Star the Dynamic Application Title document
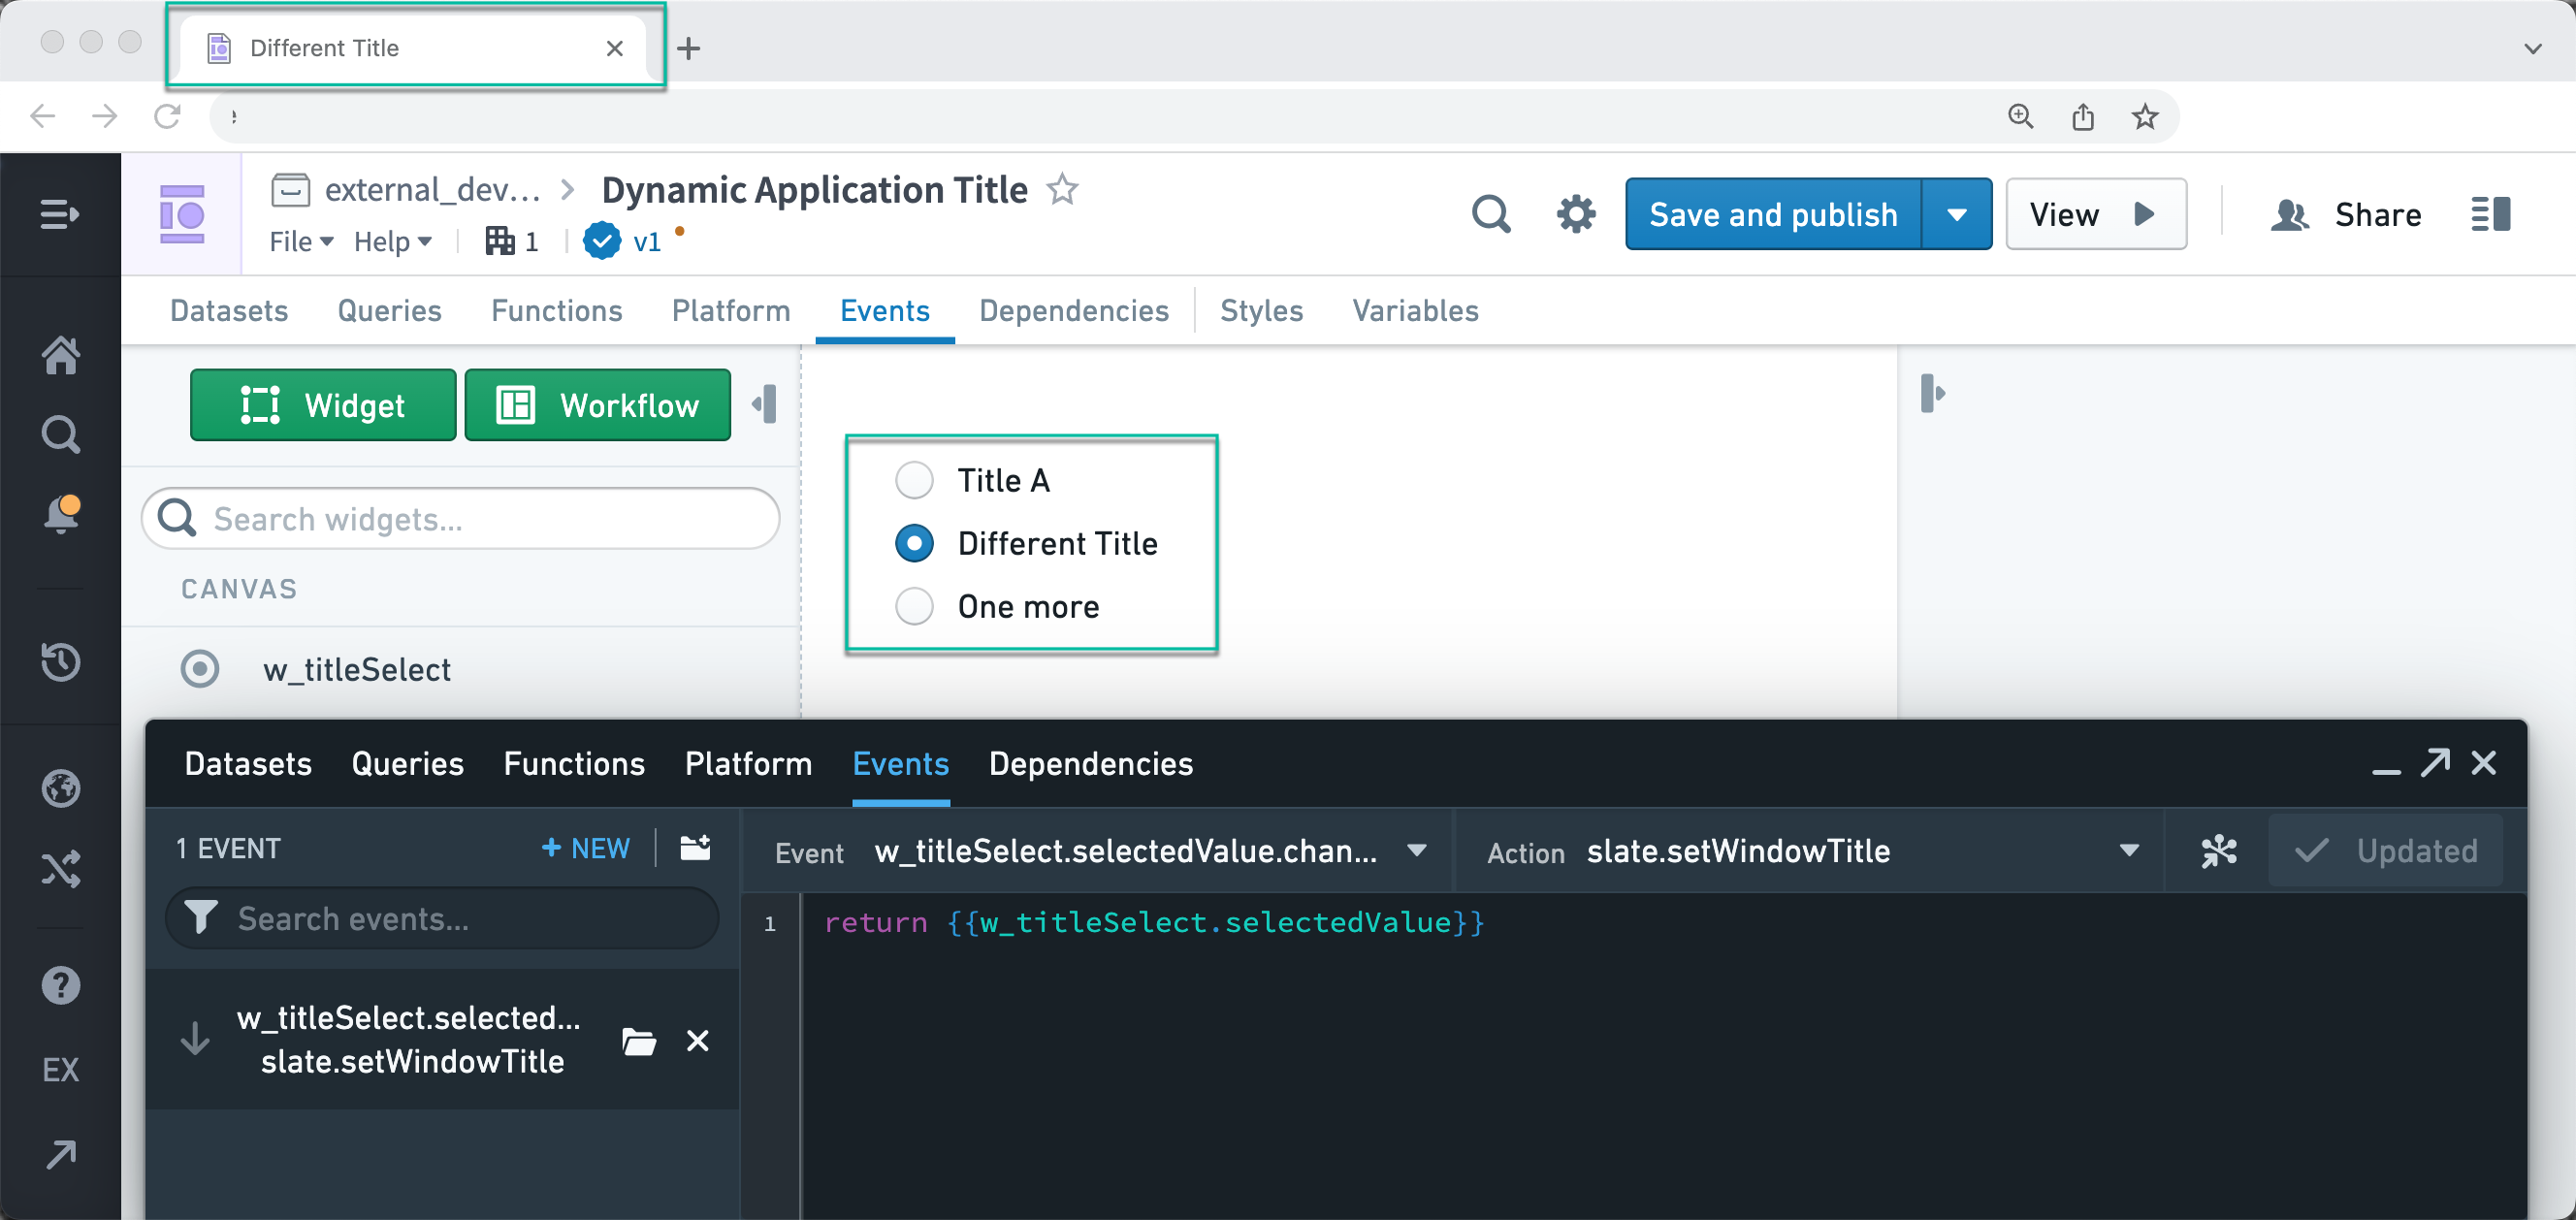2576x1220 pixels. [x=1062, y=189]
